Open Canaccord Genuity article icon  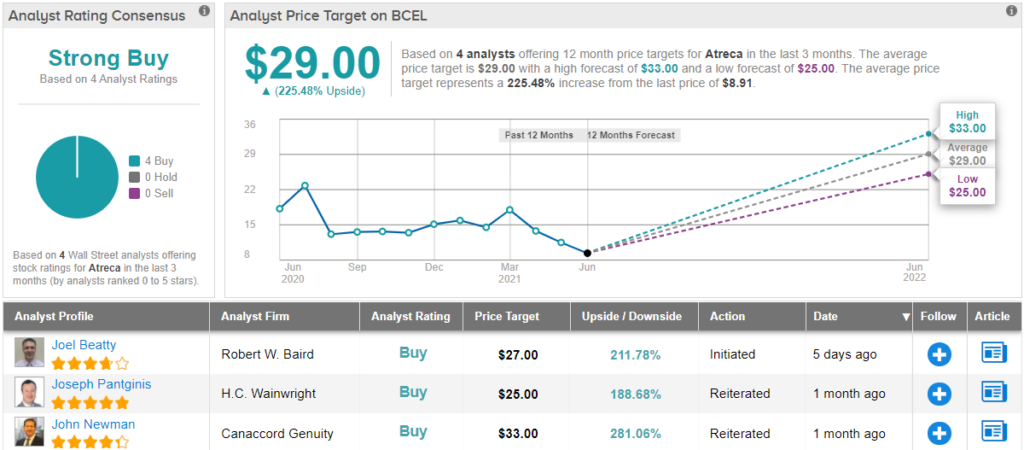click(x=994, y=433)
